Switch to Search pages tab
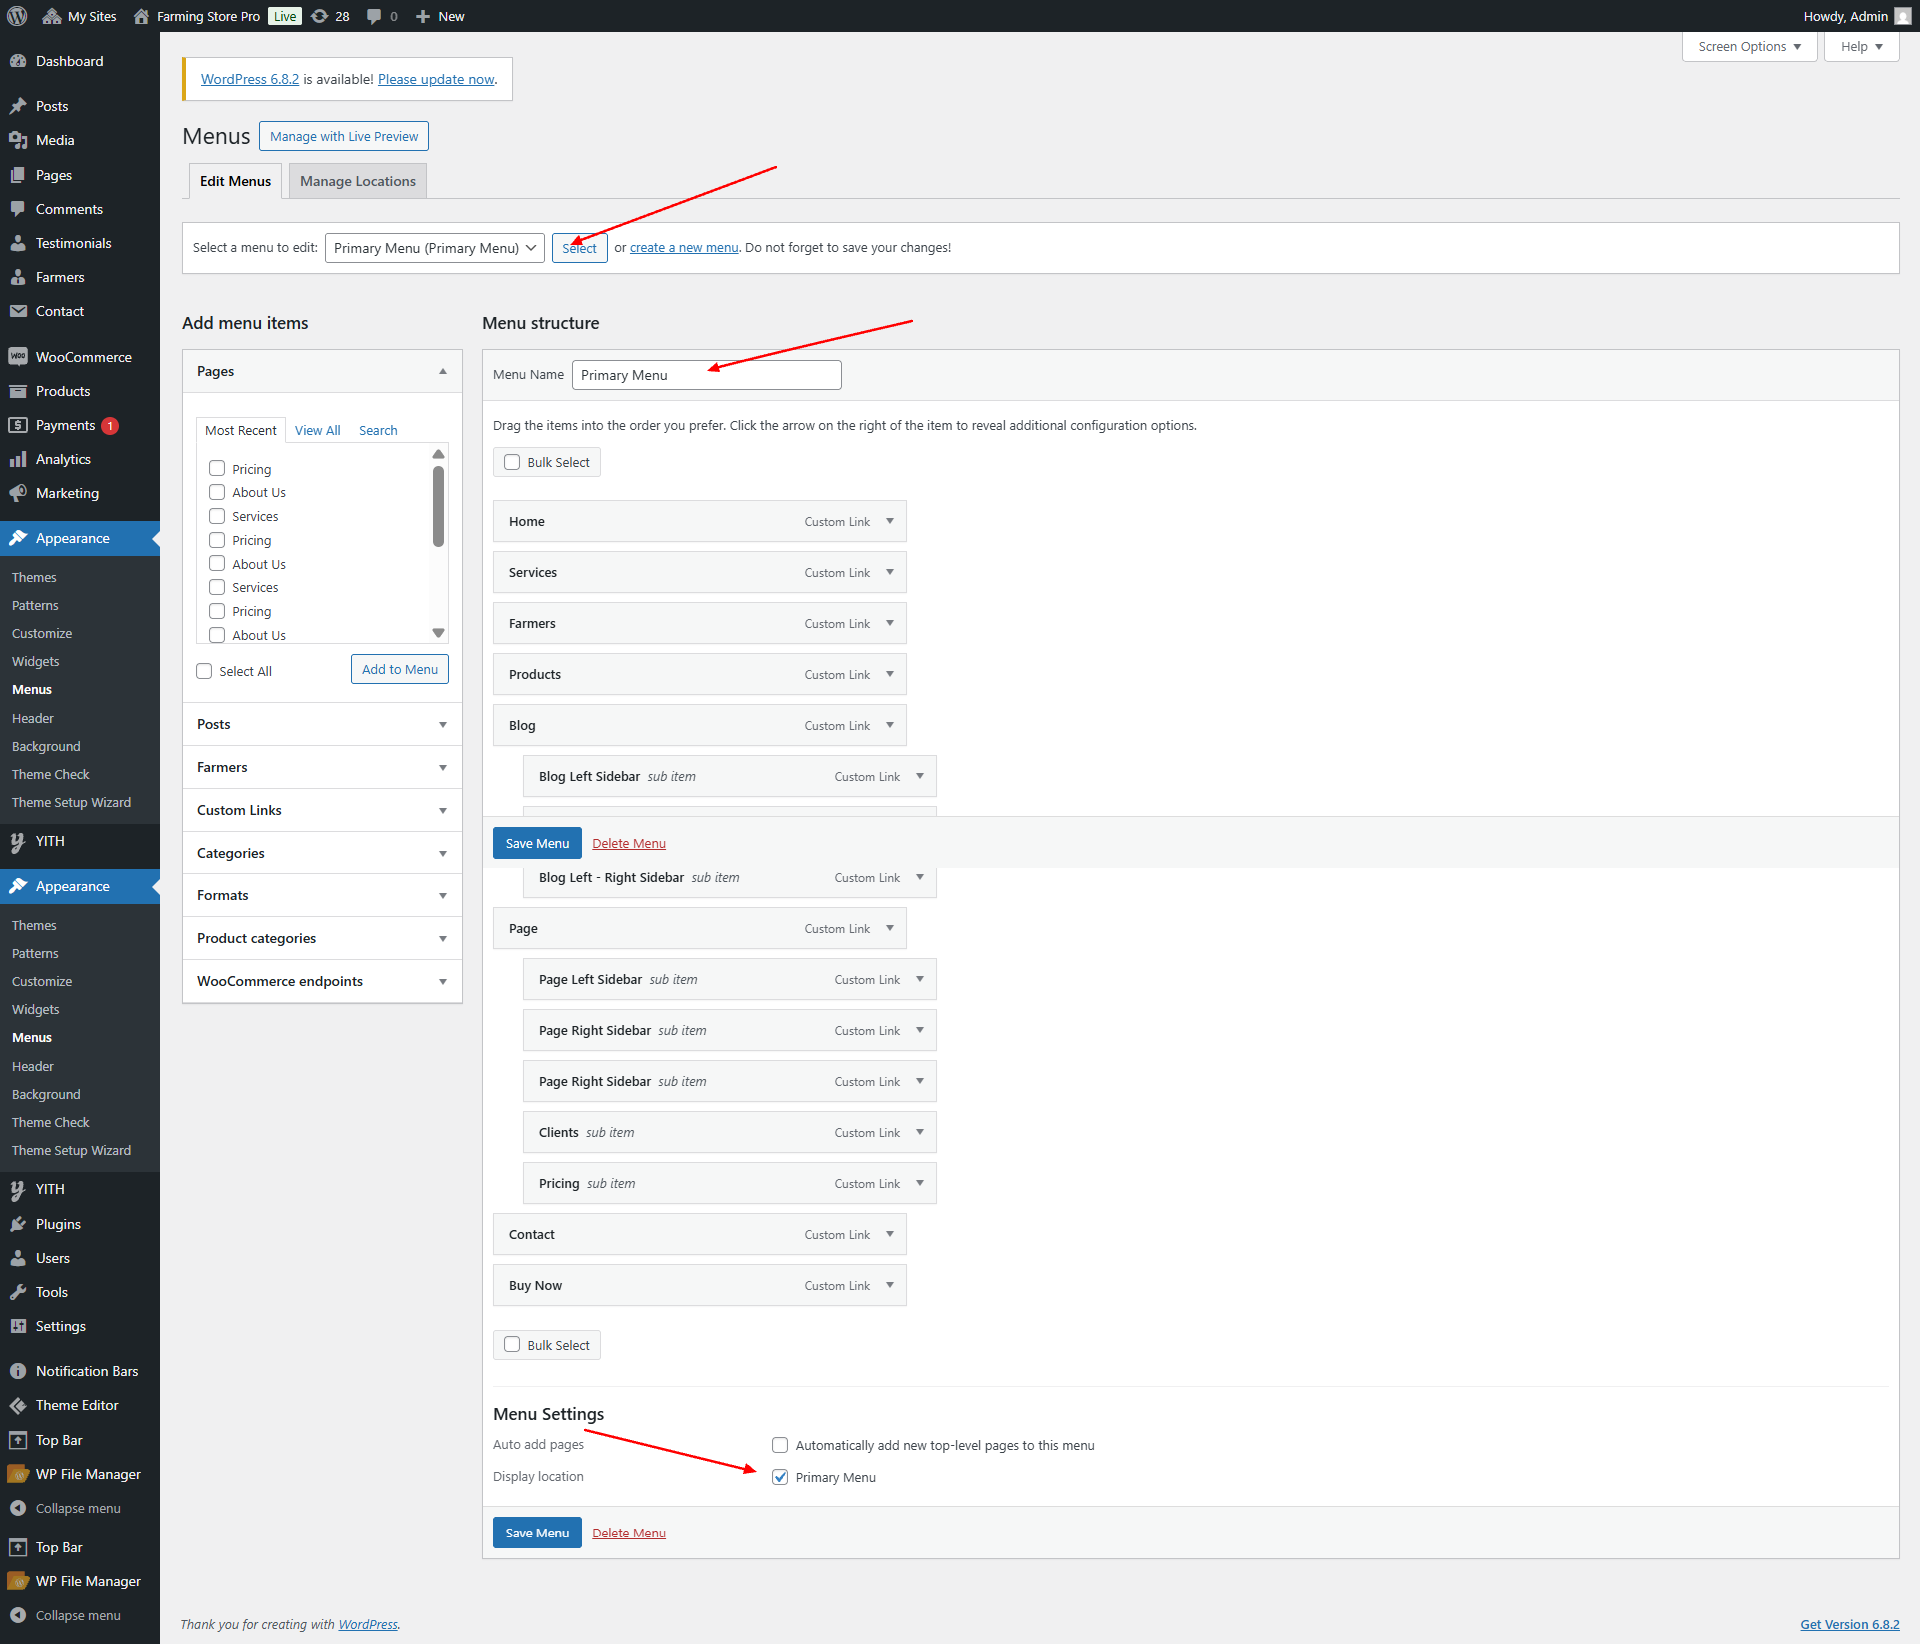 [x=378, y=430]
